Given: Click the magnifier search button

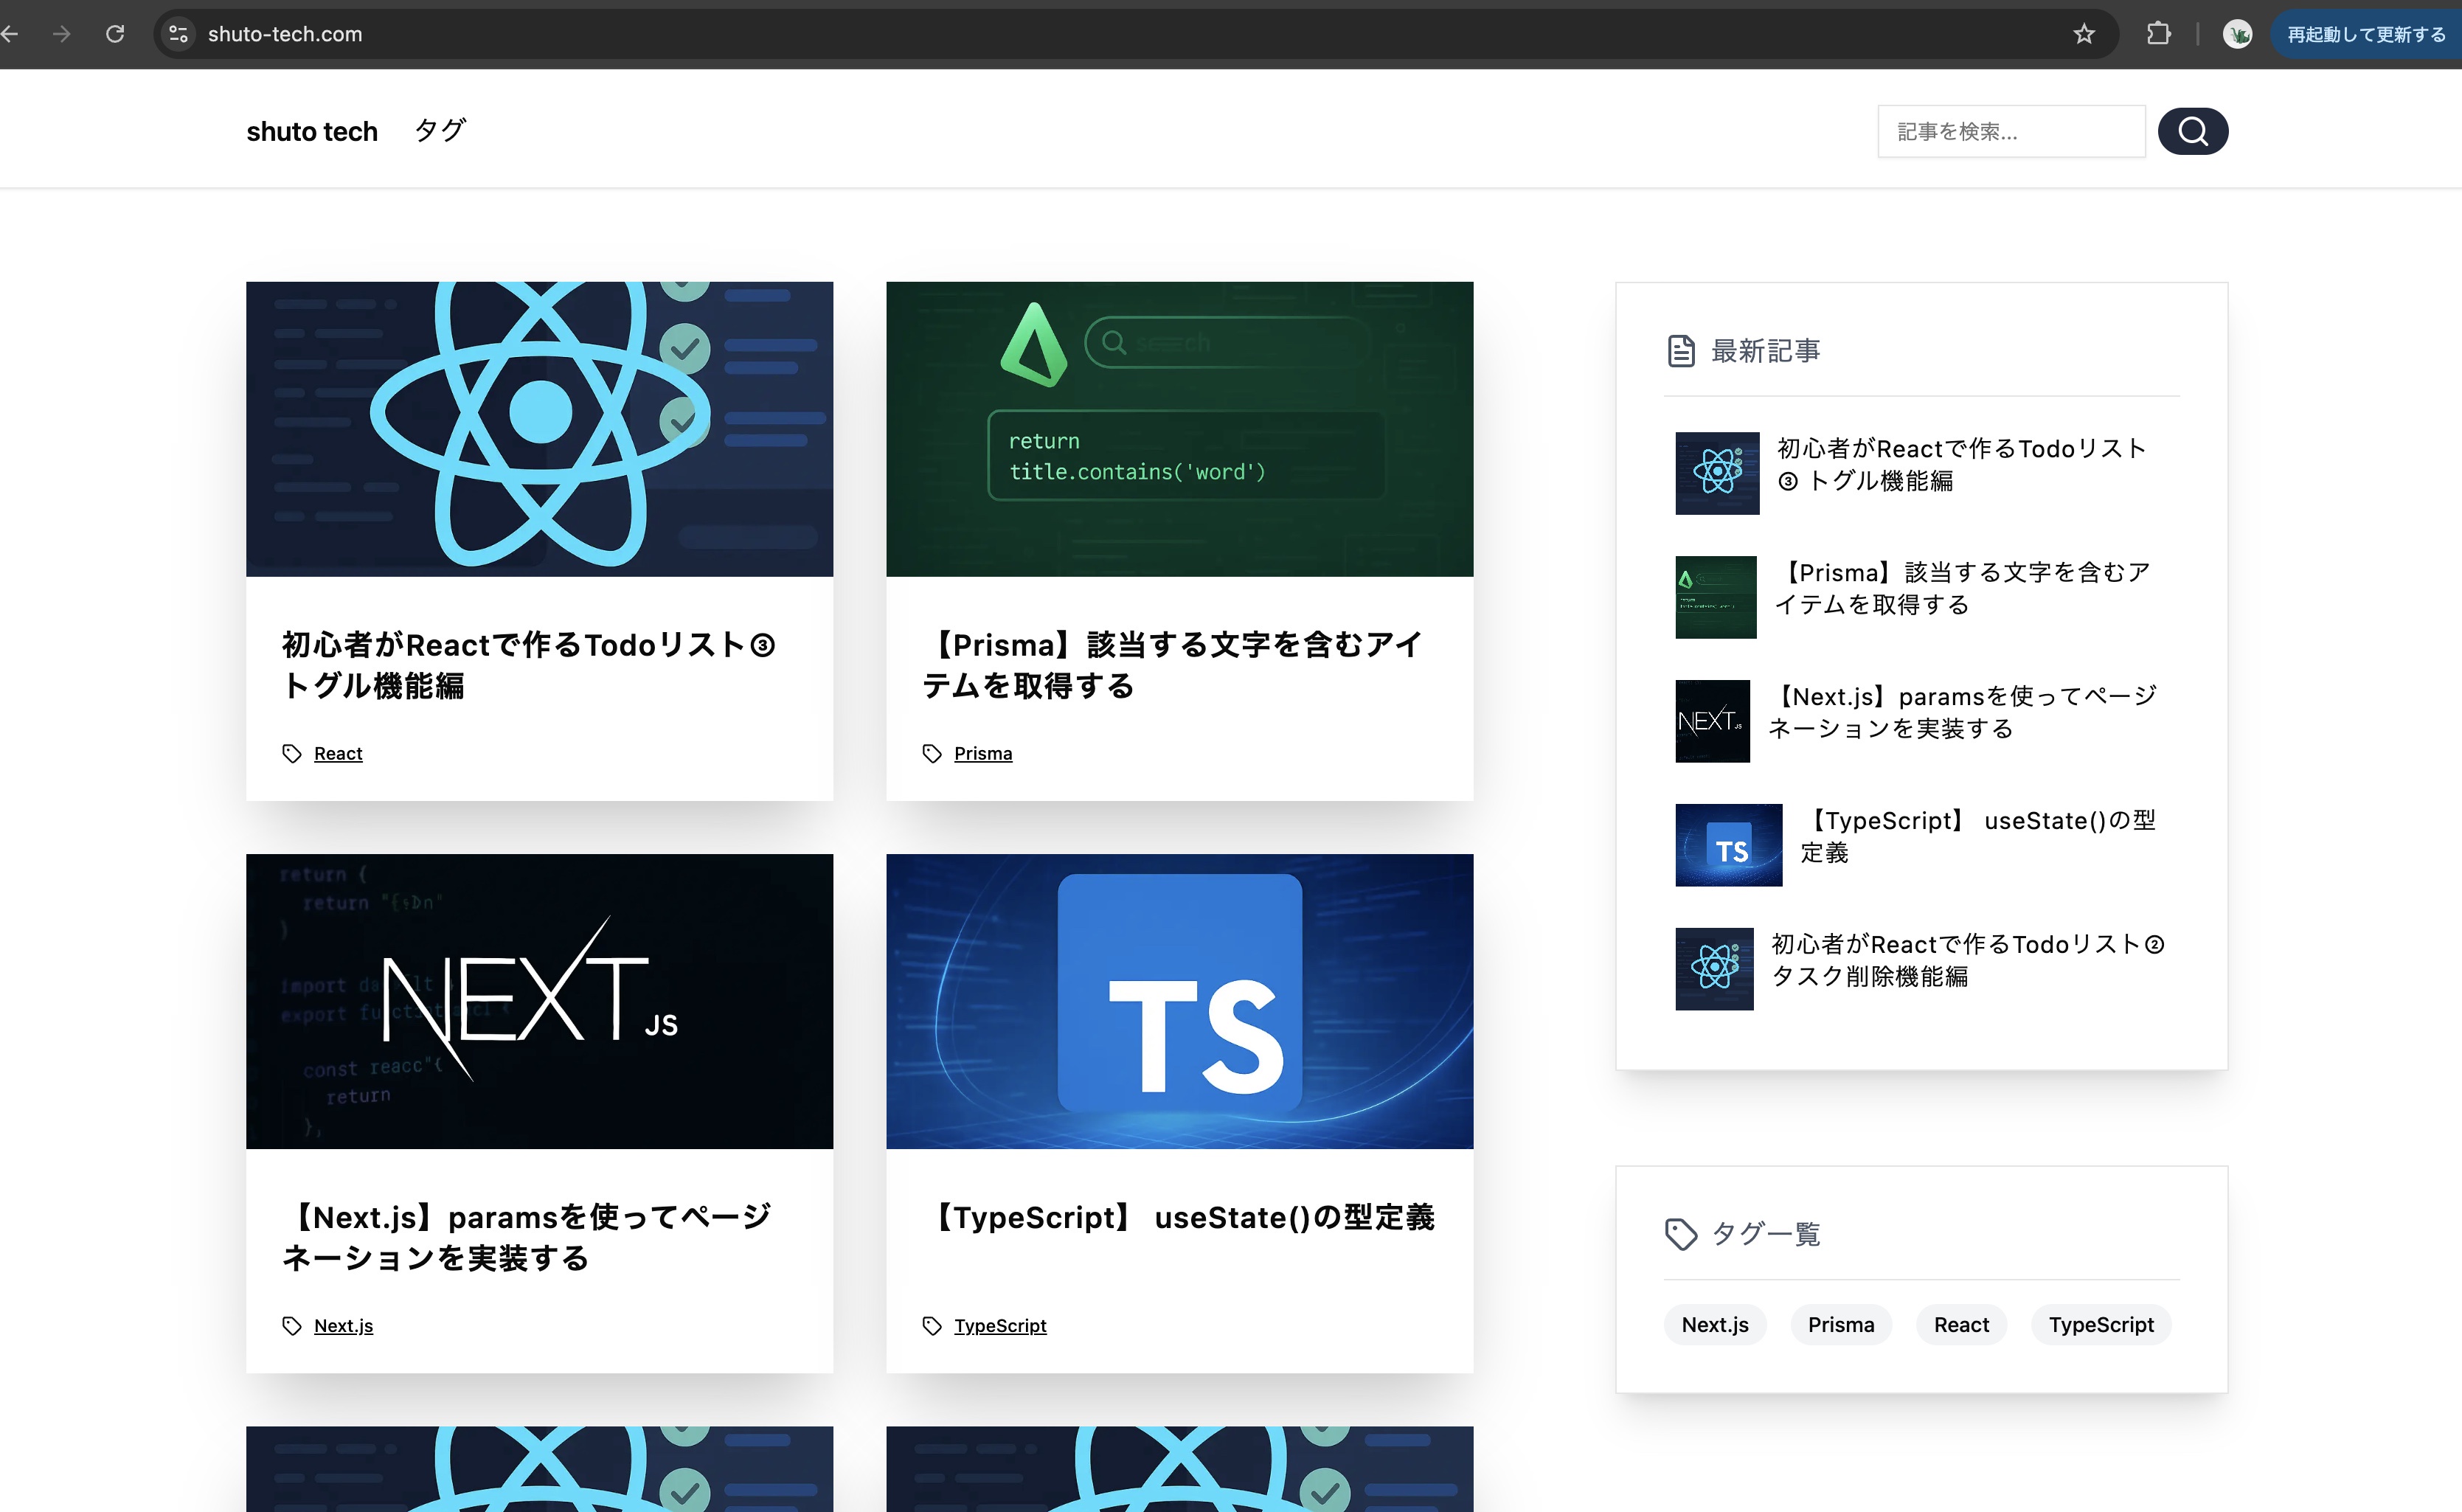Looking at the screenshot, I should 2192,131.
